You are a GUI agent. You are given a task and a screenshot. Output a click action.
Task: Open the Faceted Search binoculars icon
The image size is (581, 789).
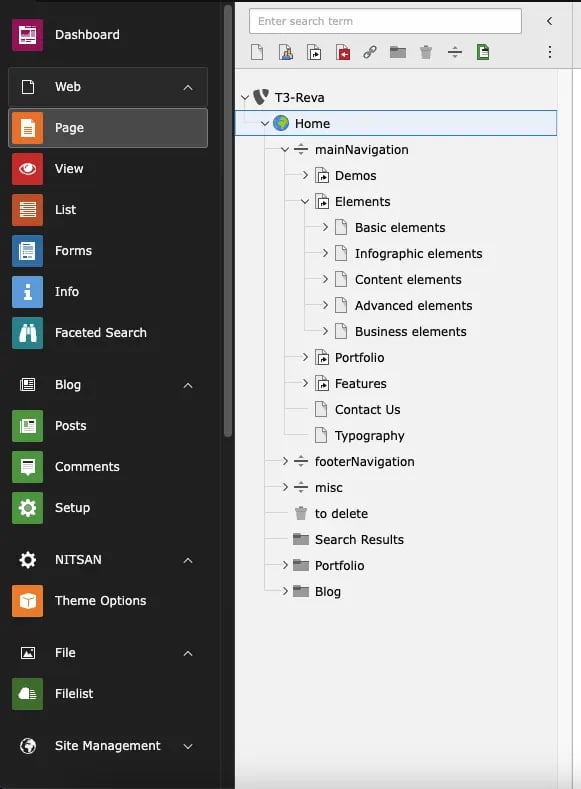click(x=28, y=333)
